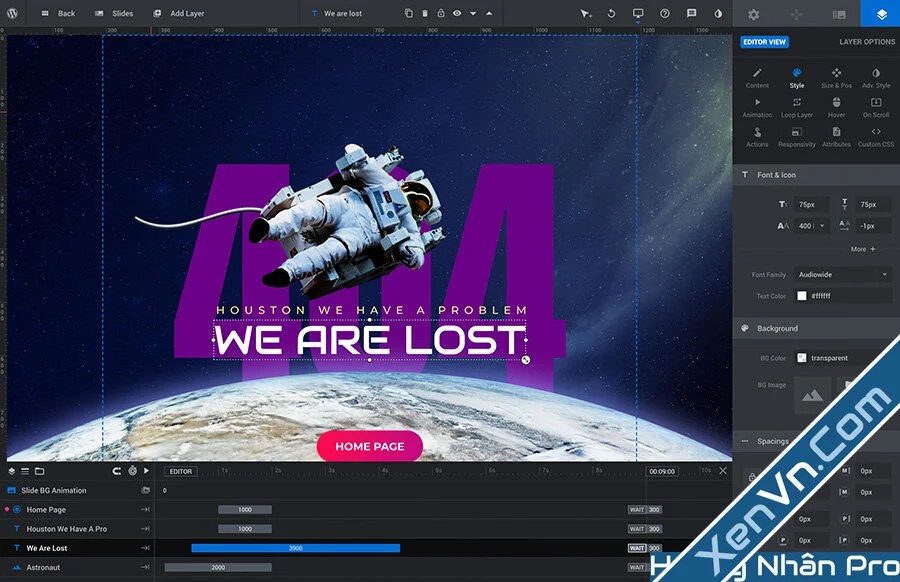Click the Undo icon in the top toolbar

[610, 13]
